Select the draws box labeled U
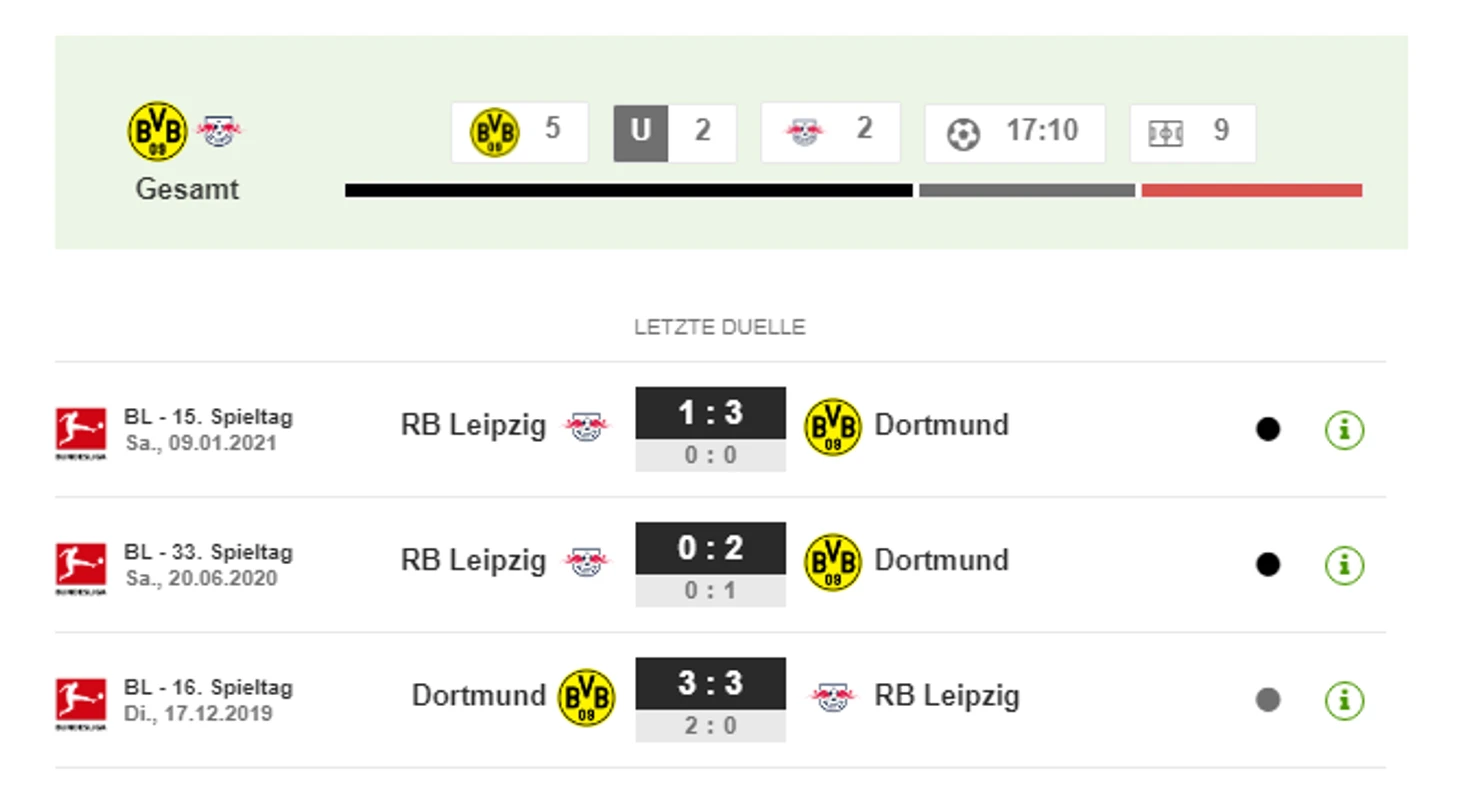The width and height of the screenshot is (1460, 794). (x=675, y=133)
